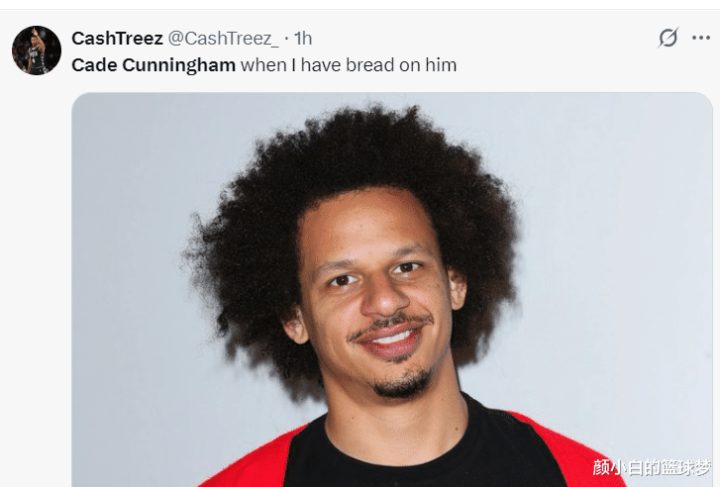
Task: Select the bold Cade Cunningham text
Action: (153, 65)
